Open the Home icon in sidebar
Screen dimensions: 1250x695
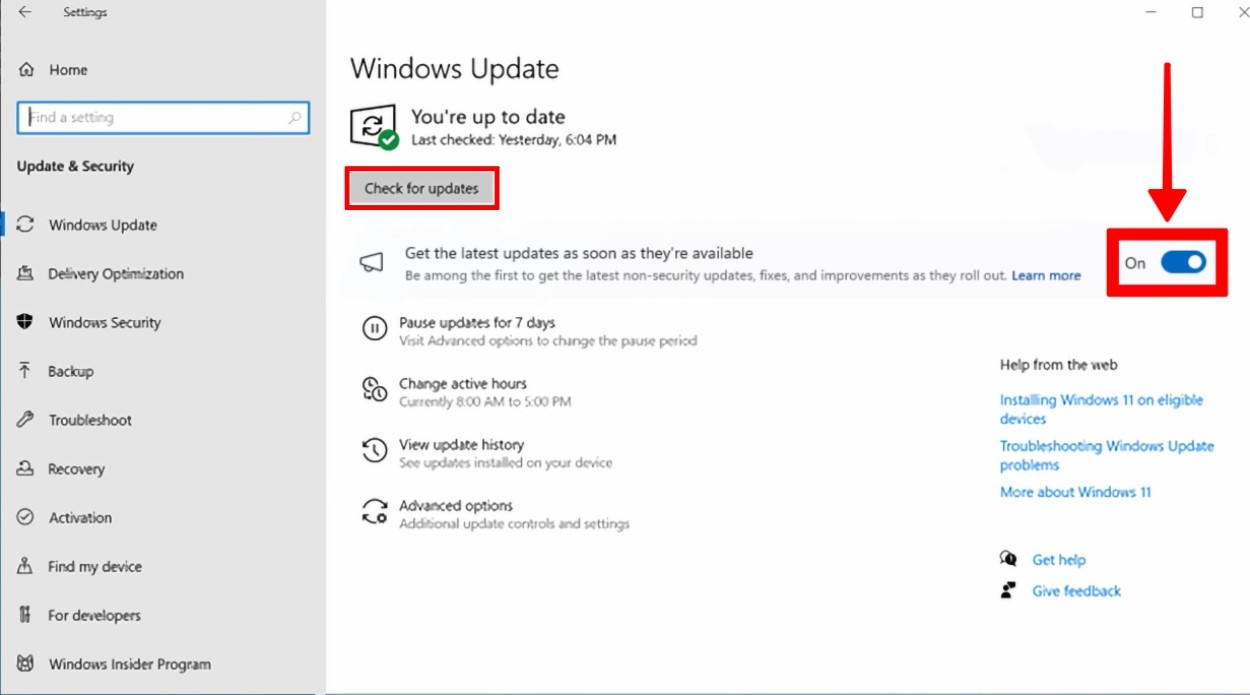coord(27,70)
